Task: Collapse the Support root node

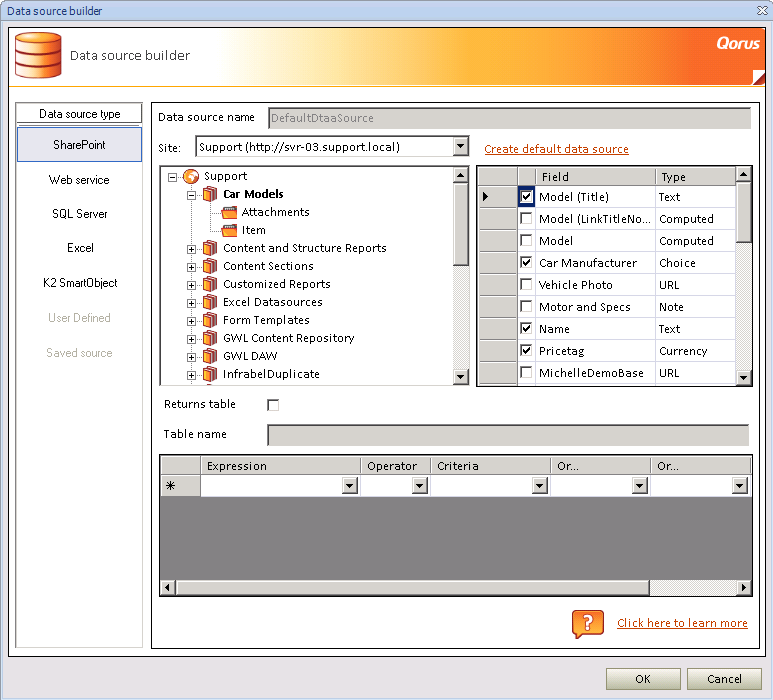Action: pyautogui.click(x=172, y=177)
